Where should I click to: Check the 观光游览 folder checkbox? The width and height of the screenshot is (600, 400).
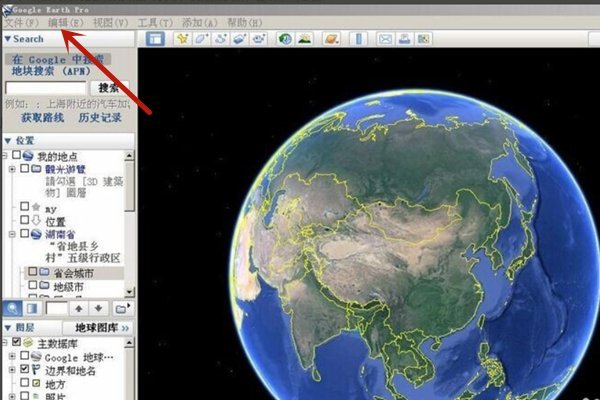click(x=25, y=168)
